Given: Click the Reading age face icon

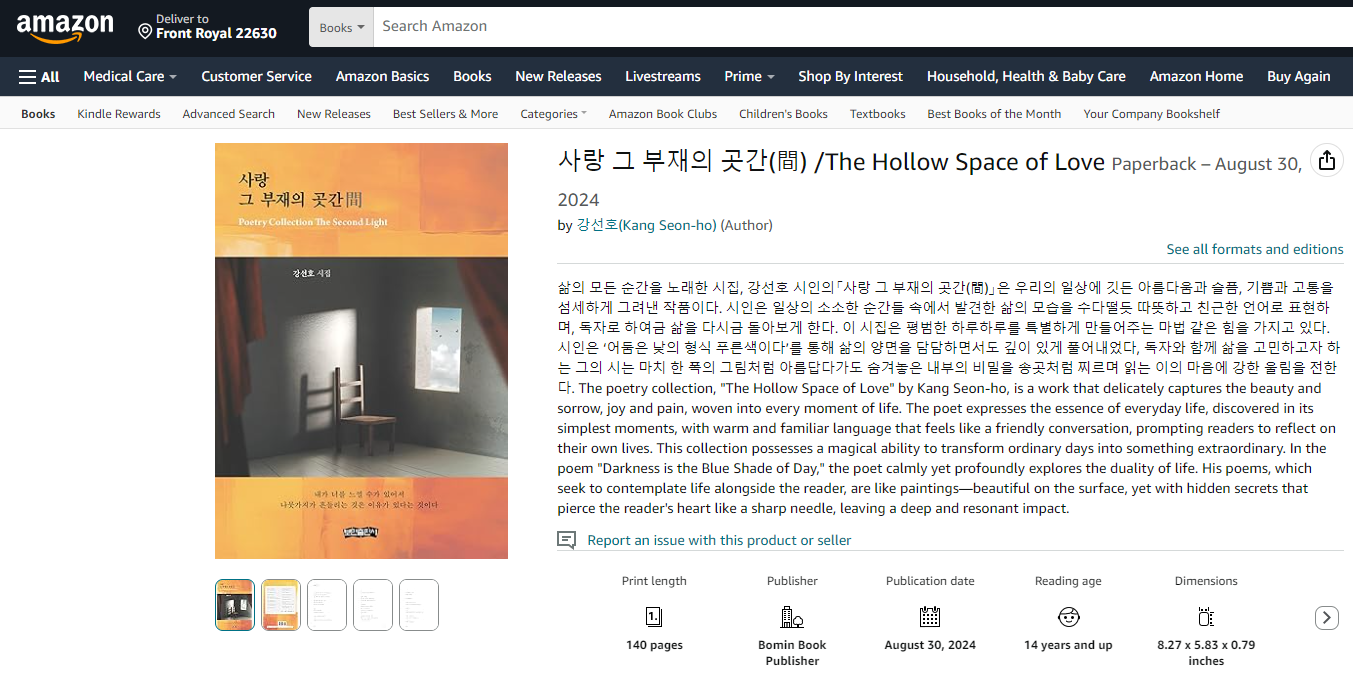Looking at the screenshot, I should (1068, 616).
